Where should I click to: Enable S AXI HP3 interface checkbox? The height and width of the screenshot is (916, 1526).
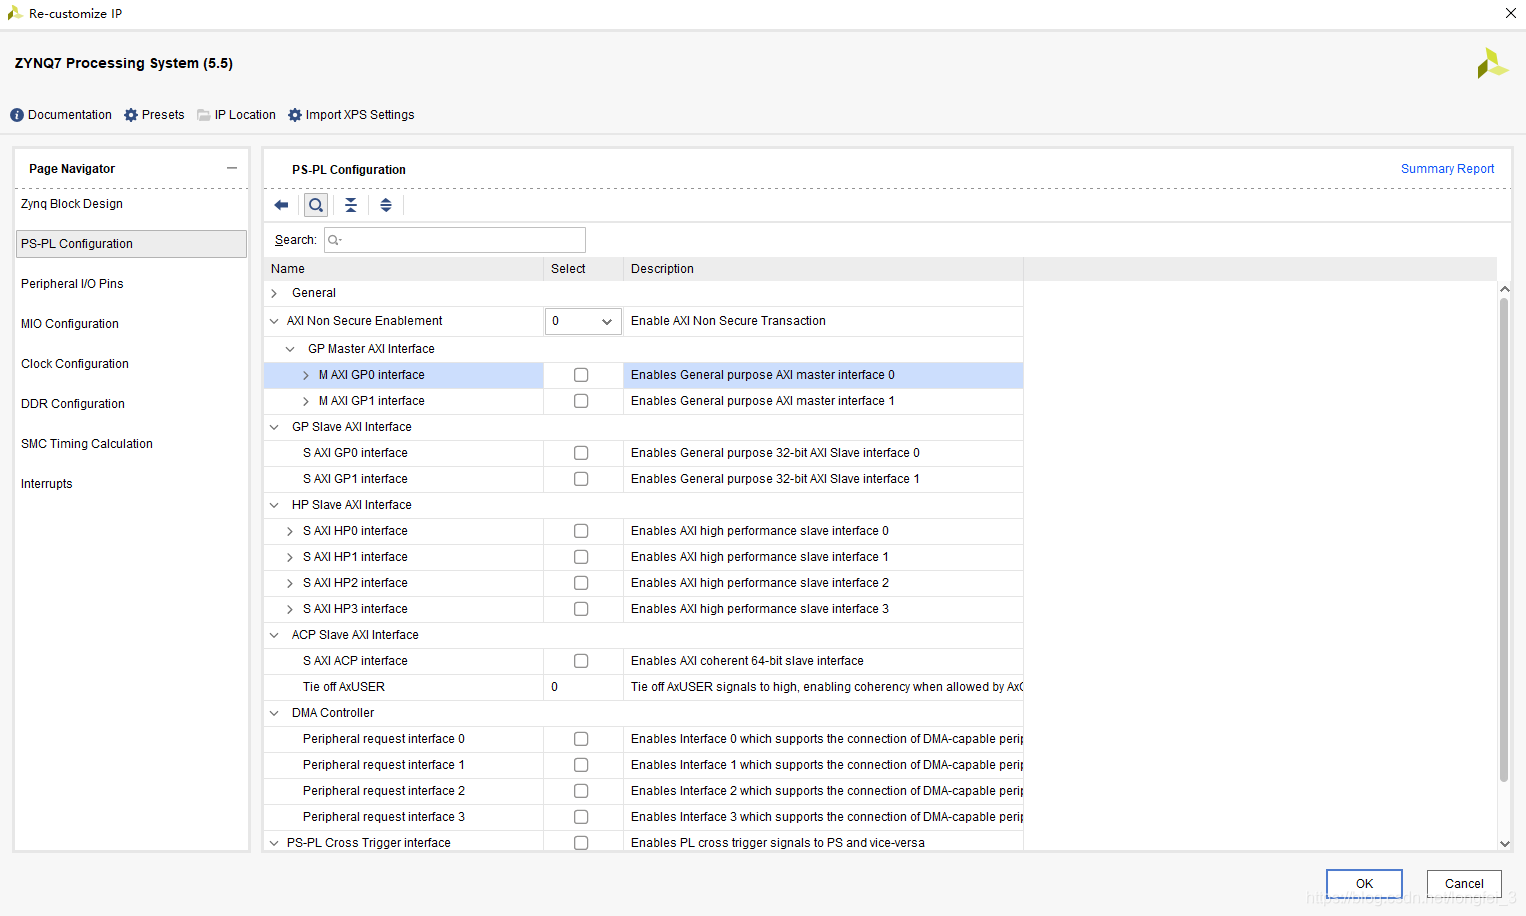[581, 609]
